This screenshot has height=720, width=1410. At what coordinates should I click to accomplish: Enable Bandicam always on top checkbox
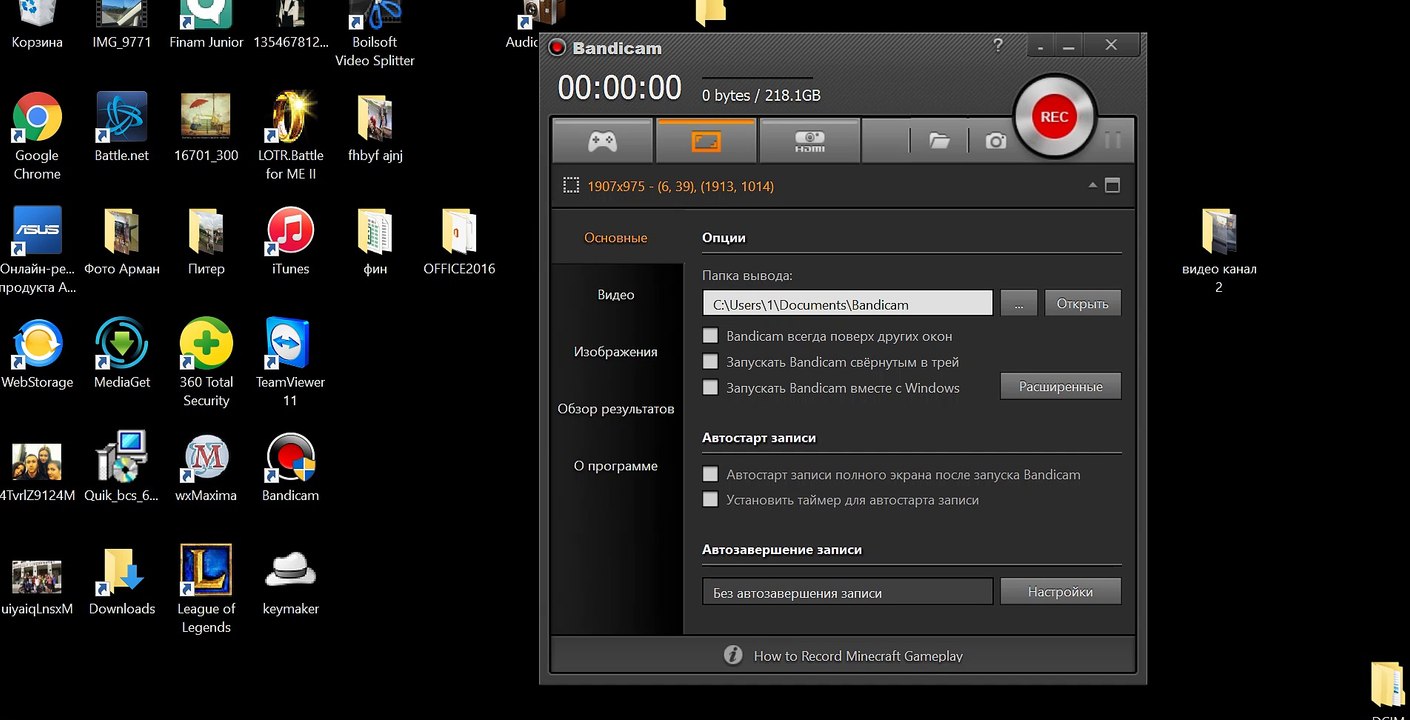711,336
